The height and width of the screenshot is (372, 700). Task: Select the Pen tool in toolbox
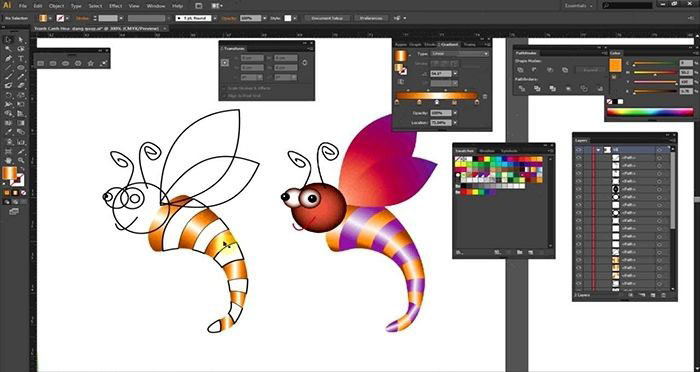(8, 59)
